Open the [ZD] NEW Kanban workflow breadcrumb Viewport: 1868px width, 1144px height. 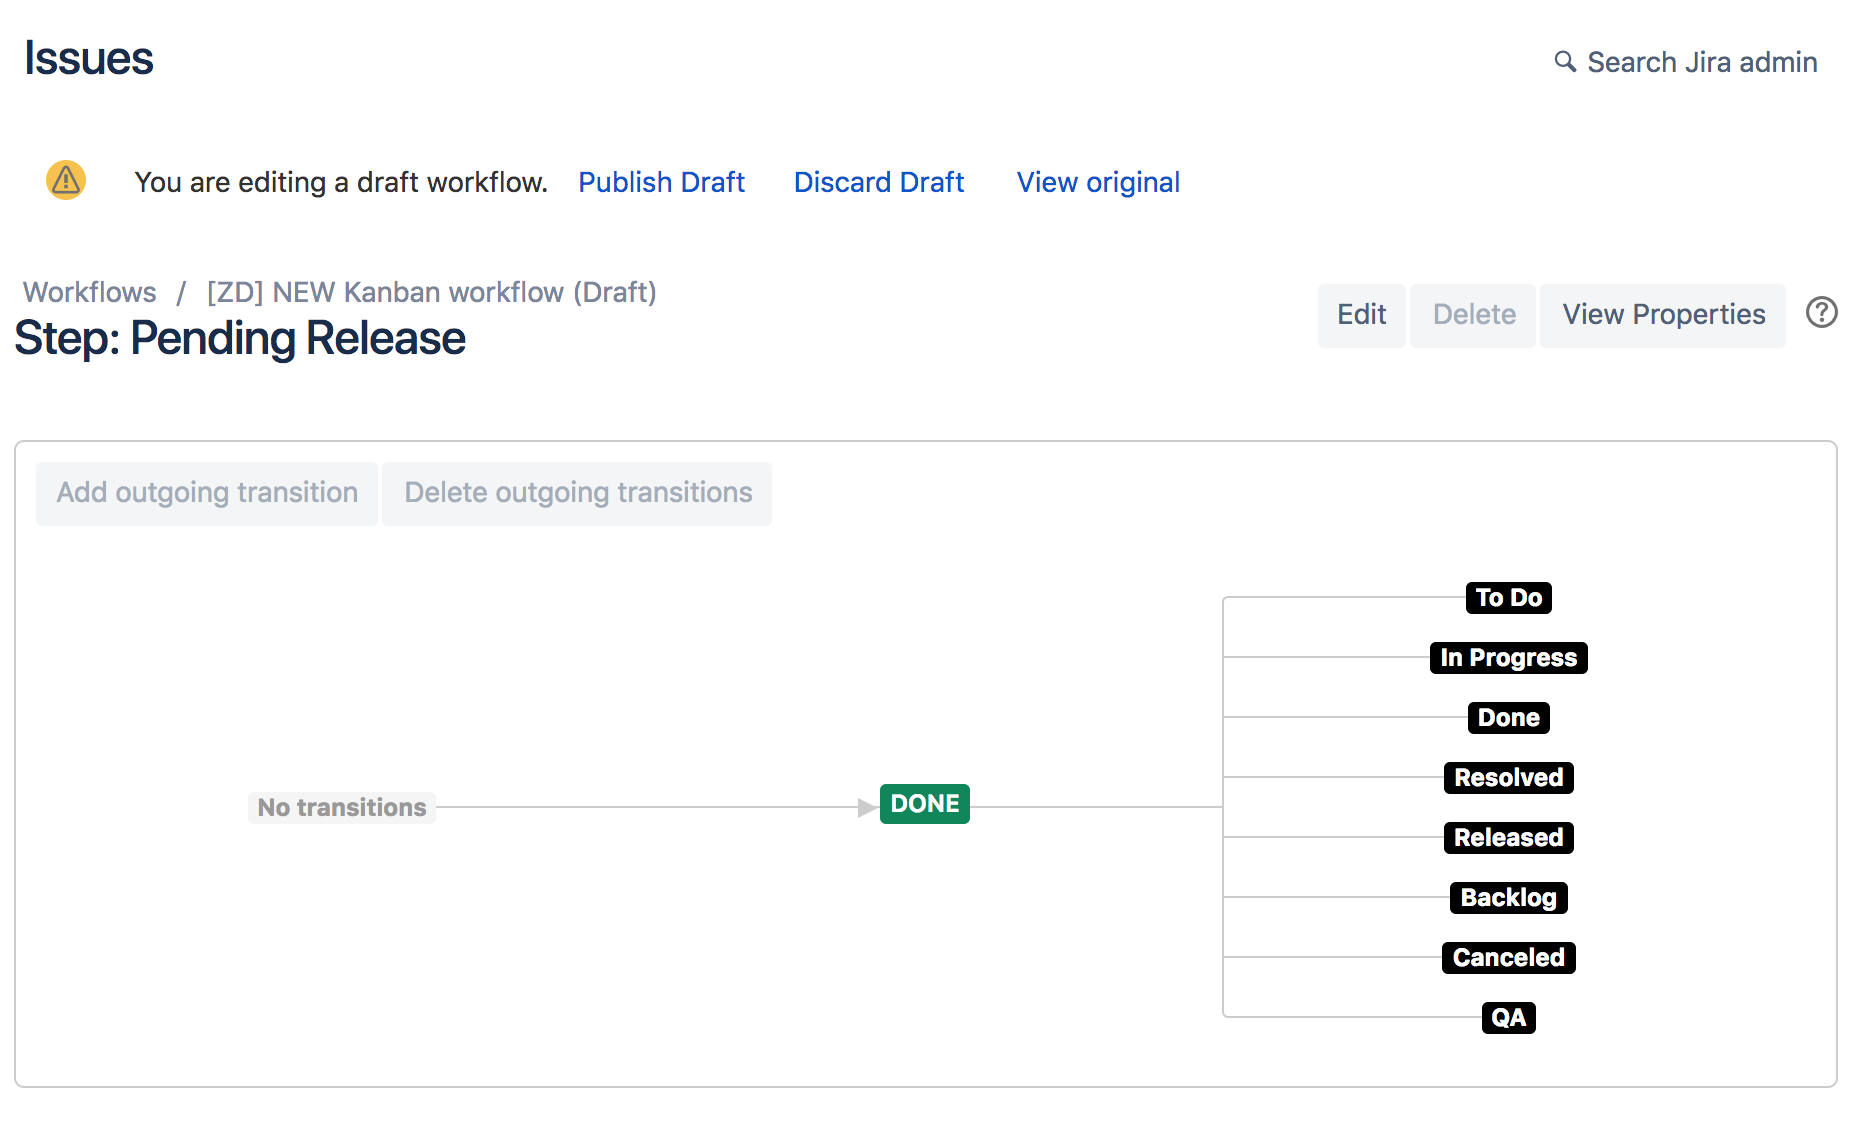click(430, 292)
